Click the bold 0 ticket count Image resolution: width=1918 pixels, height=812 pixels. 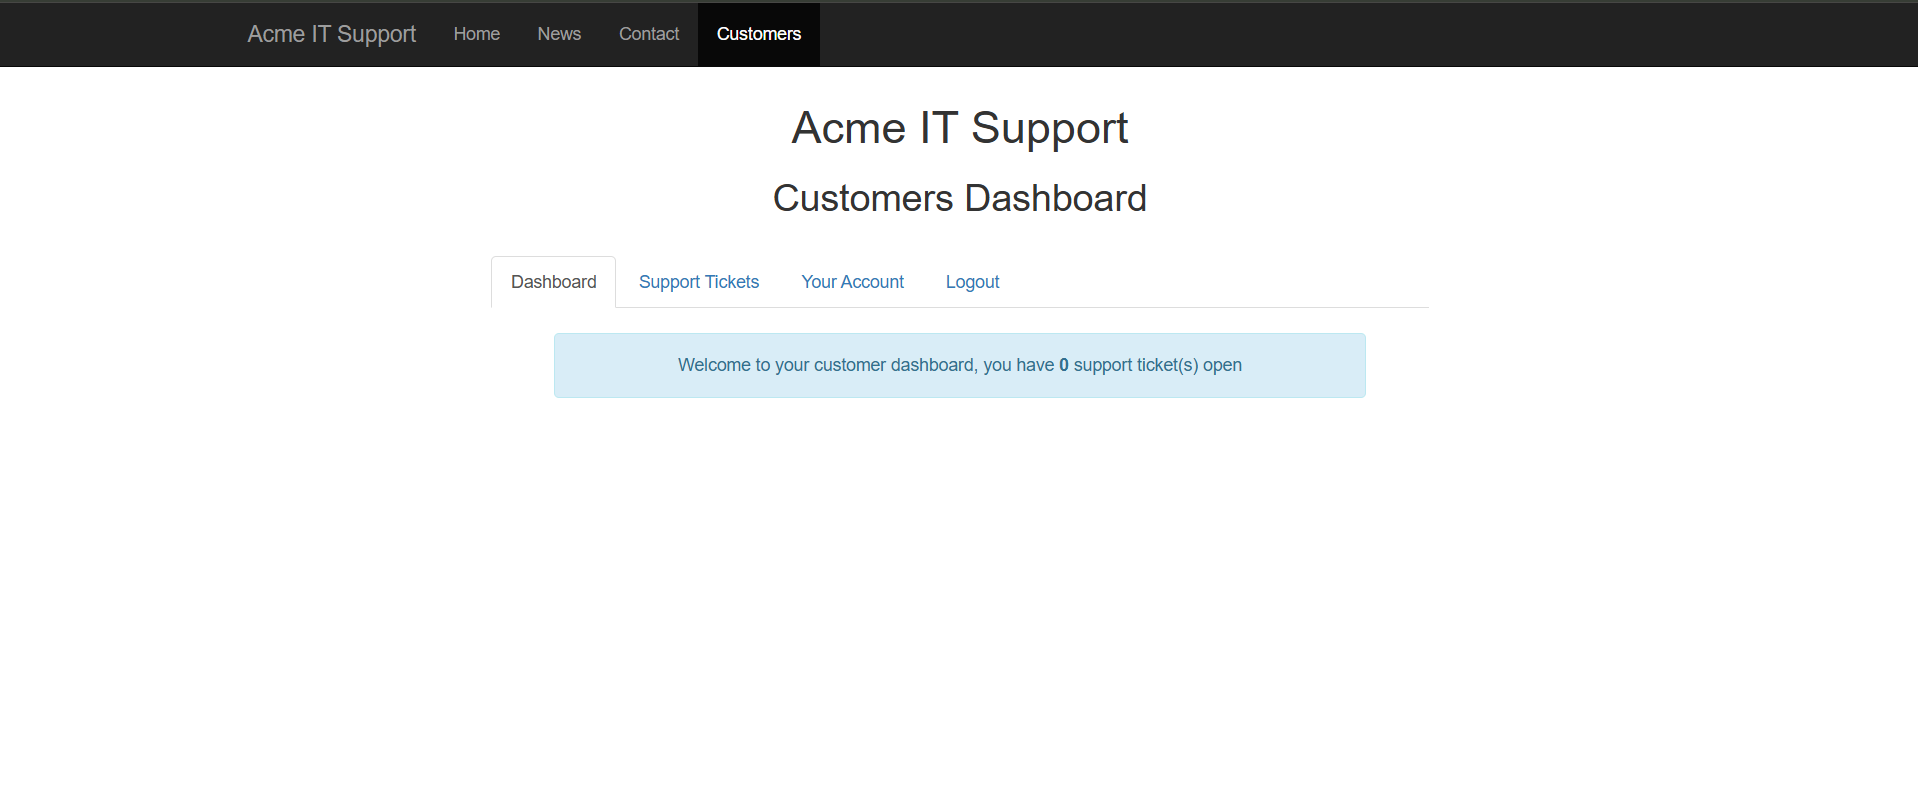click(1064, 366)
